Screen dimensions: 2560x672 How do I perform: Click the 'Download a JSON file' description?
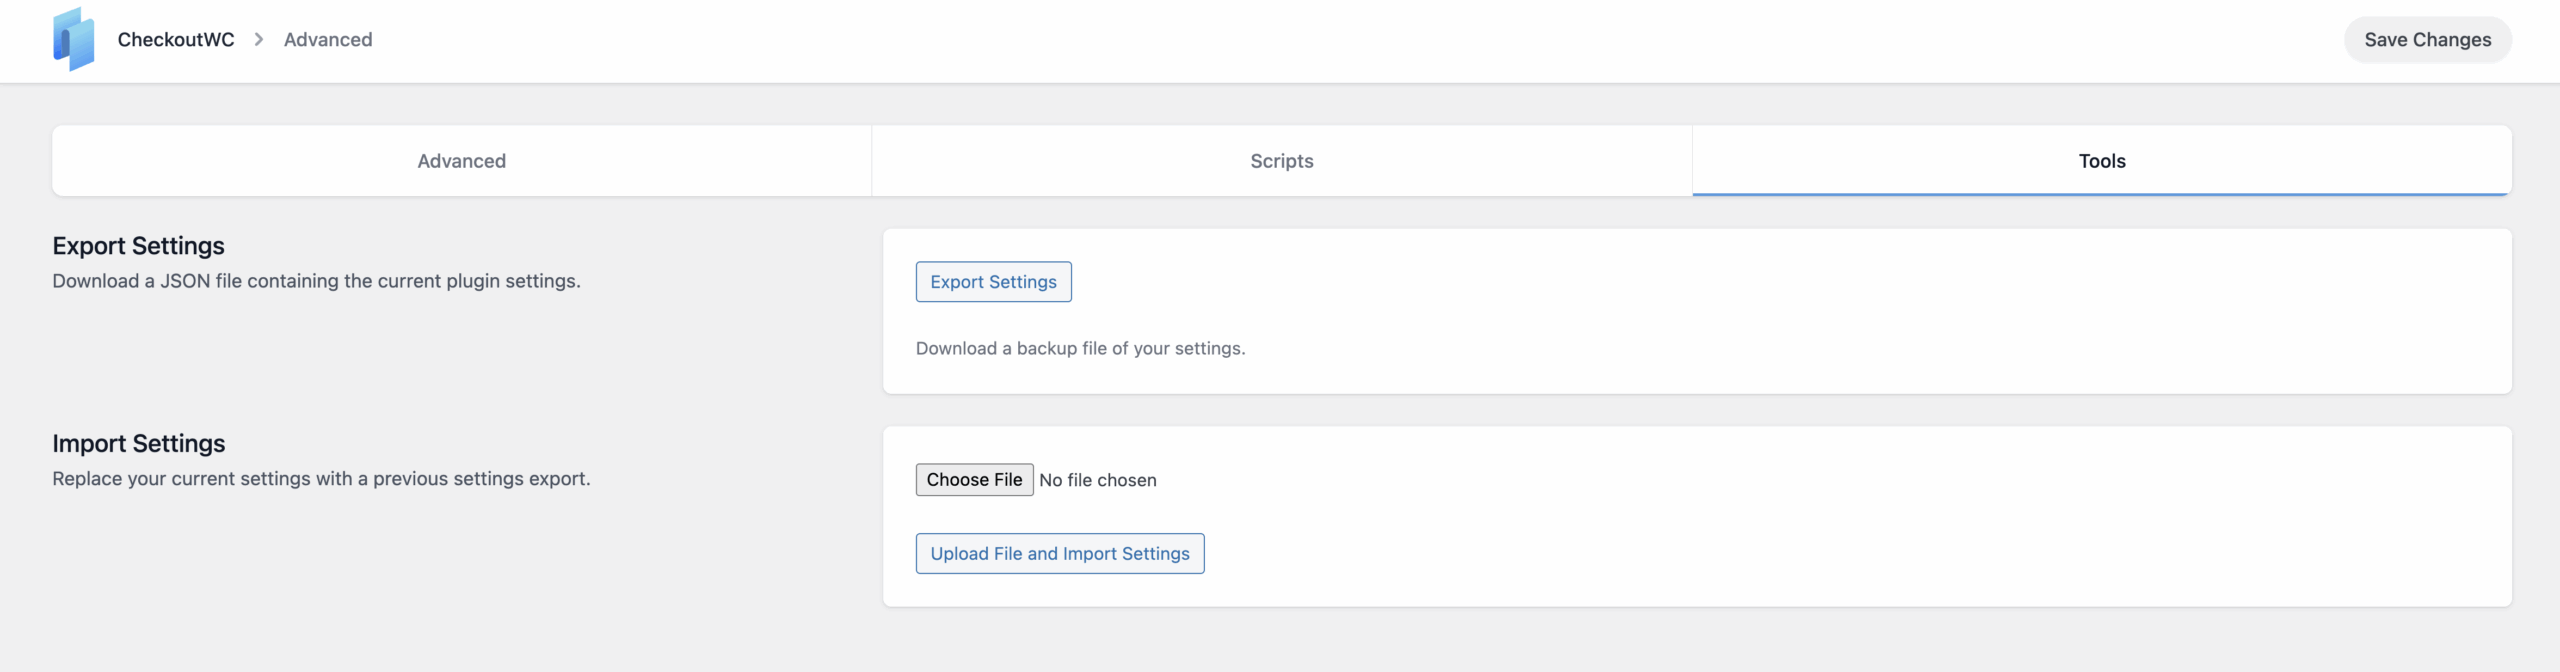click(316, 281)
